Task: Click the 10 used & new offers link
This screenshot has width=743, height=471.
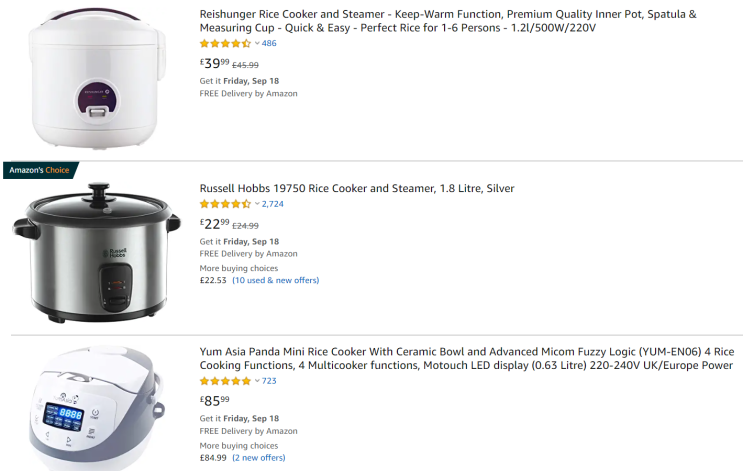Action: tap(276, 280)
